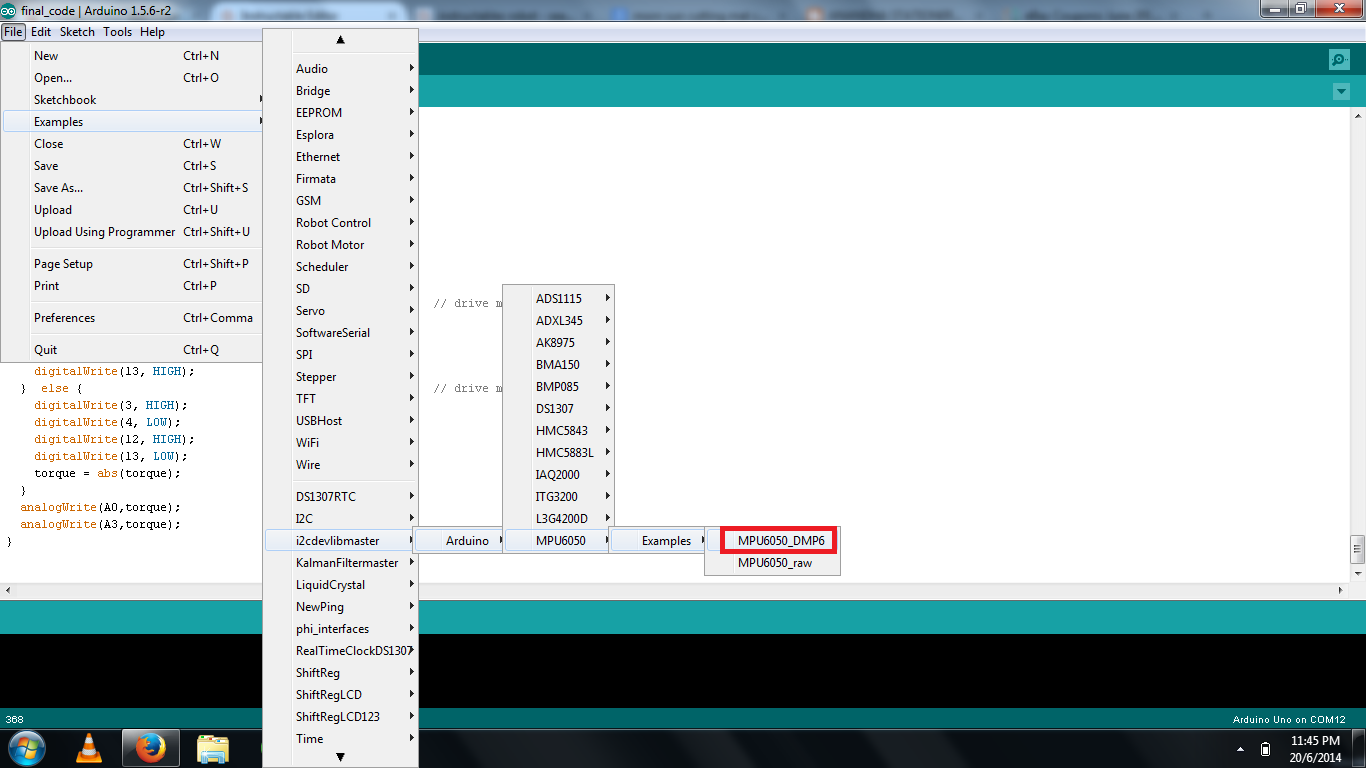Load the MPU6050_raw example sketch
Image resolution: width=1368 pixels, height=768 pixels.
click(773, 563)
